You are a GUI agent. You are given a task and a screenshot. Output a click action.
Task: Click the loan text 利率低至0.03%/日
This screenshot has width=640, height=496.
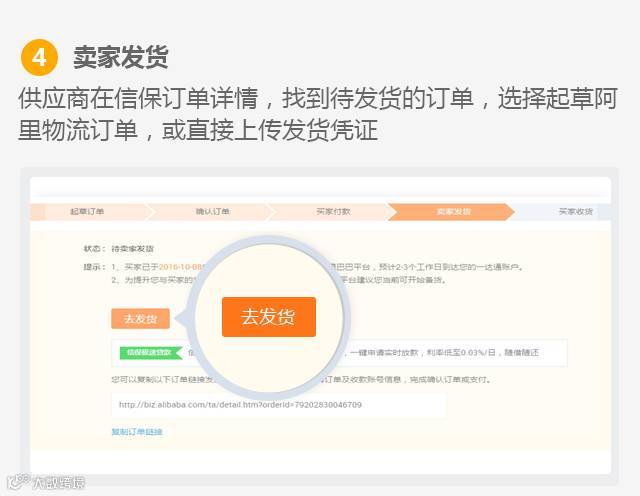[x=461, y=353]
